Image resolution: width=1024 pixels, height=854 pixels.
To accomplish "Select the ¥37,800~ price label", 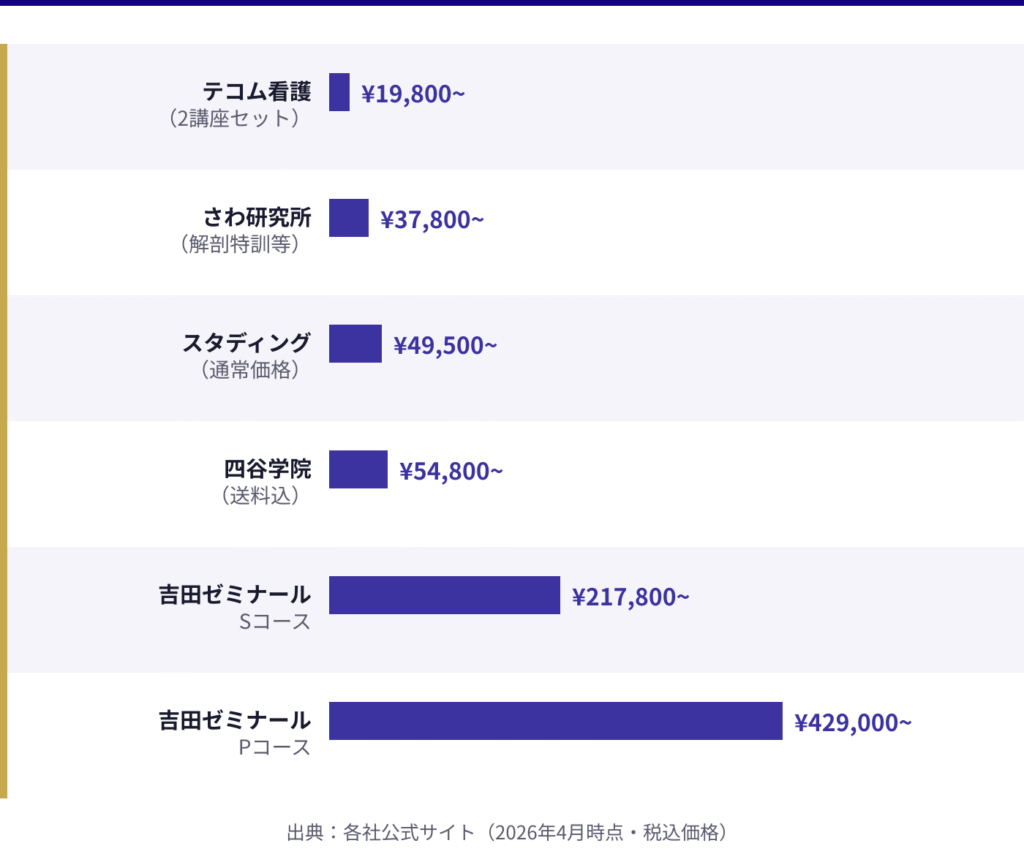I will pyautogui.click(x=432, y=220).
